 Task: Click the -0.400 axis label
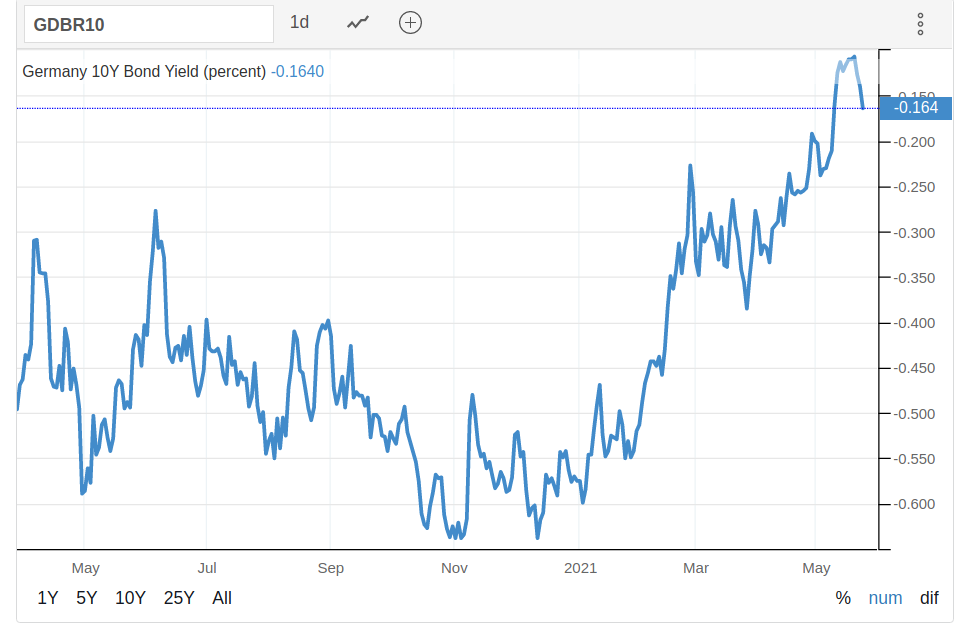[914, 323]
